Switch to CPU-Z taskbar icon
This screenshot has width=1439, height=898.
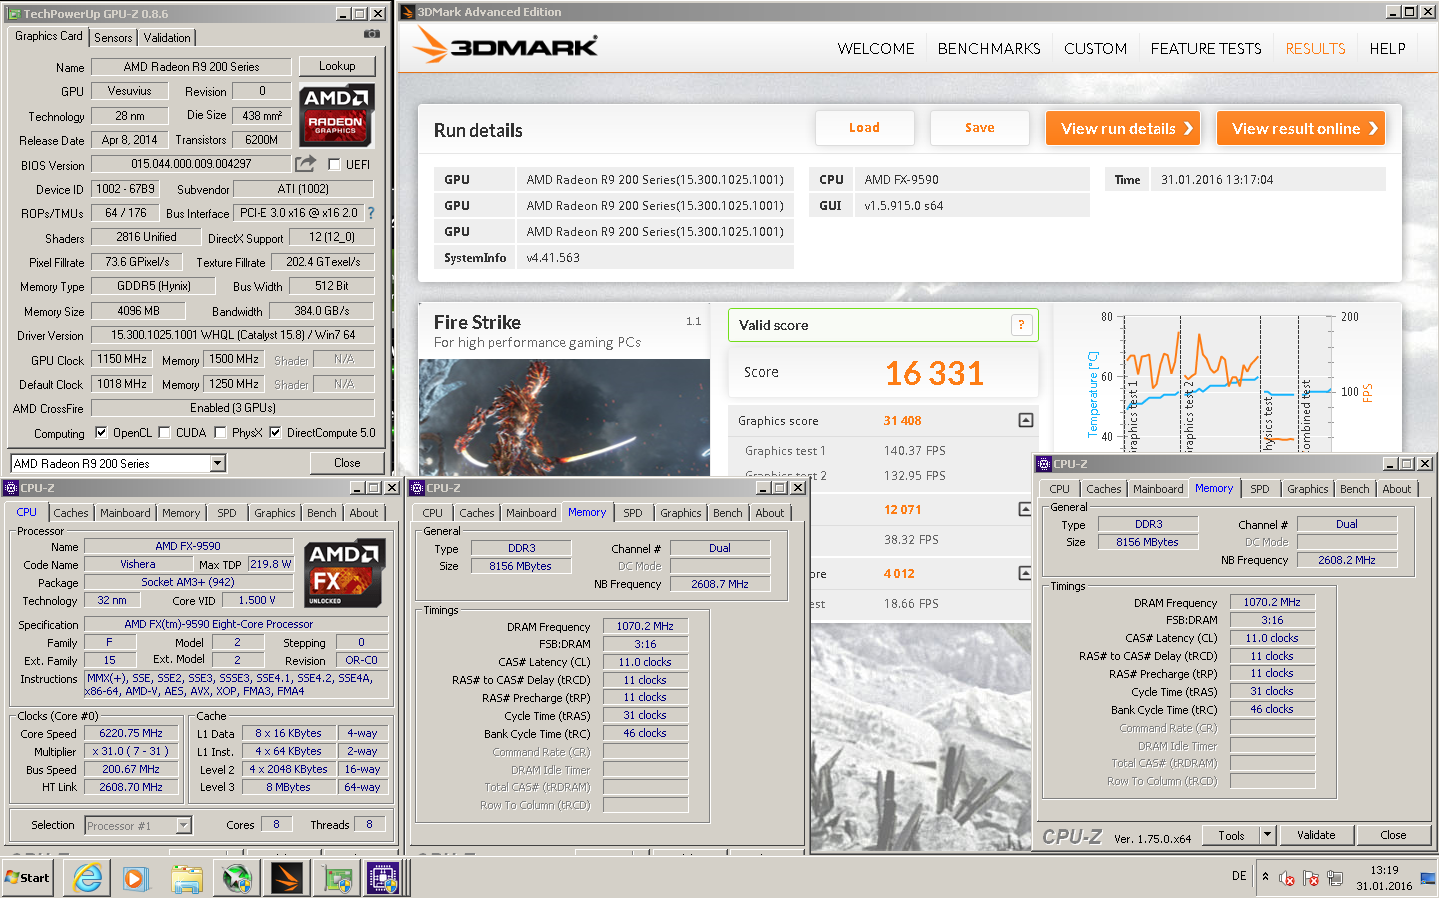point(384,878)
